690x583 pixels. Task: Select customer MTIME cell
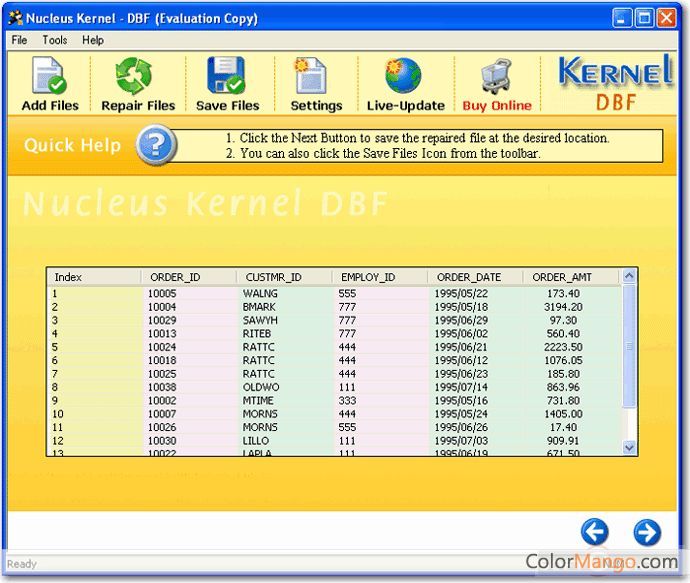point(258,400)
